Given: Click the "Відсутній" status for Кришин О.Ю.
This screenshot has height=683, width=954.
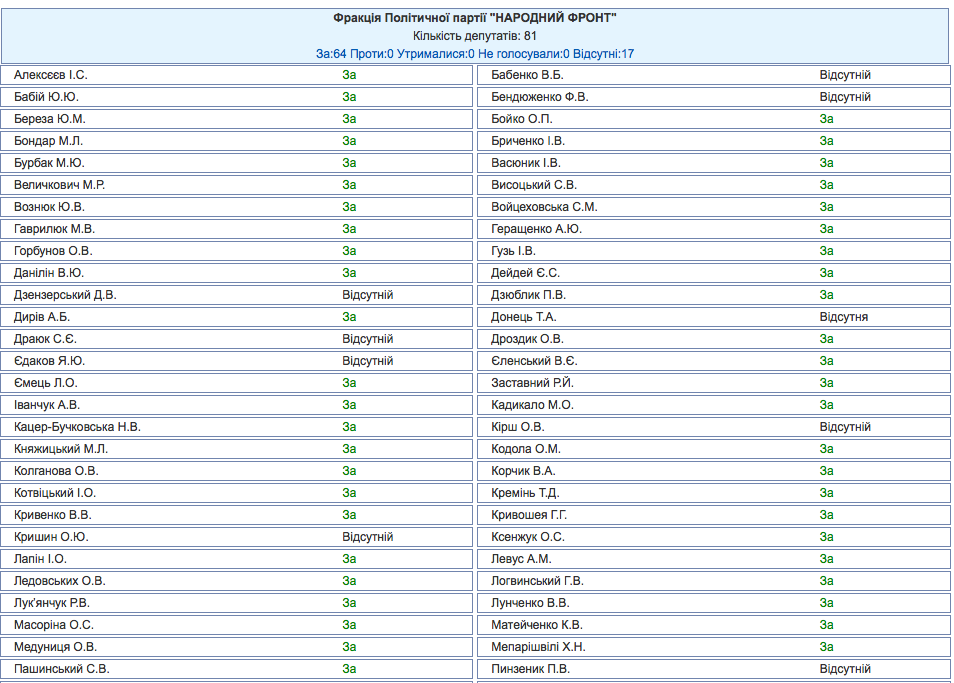Looking at the screenshot, I should tap(367, 537).
